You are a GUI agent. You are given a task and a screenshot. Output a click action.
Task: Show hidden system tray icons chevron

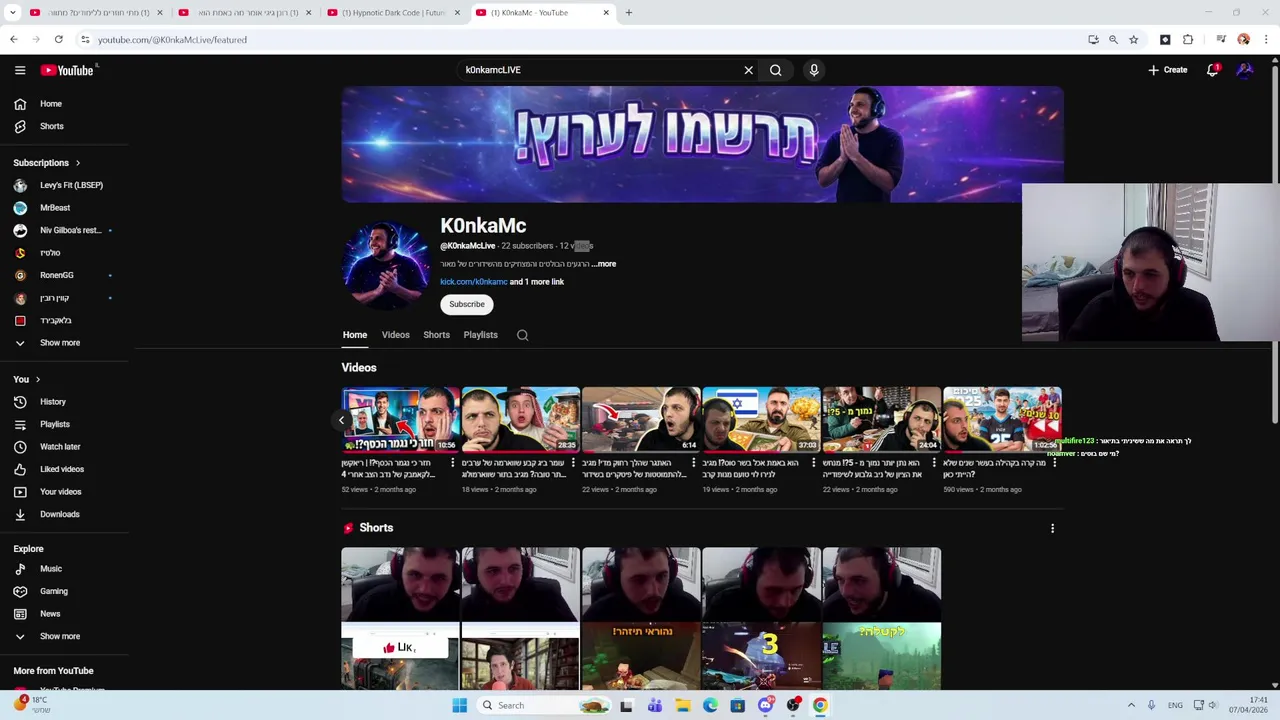click(1131, 705)
